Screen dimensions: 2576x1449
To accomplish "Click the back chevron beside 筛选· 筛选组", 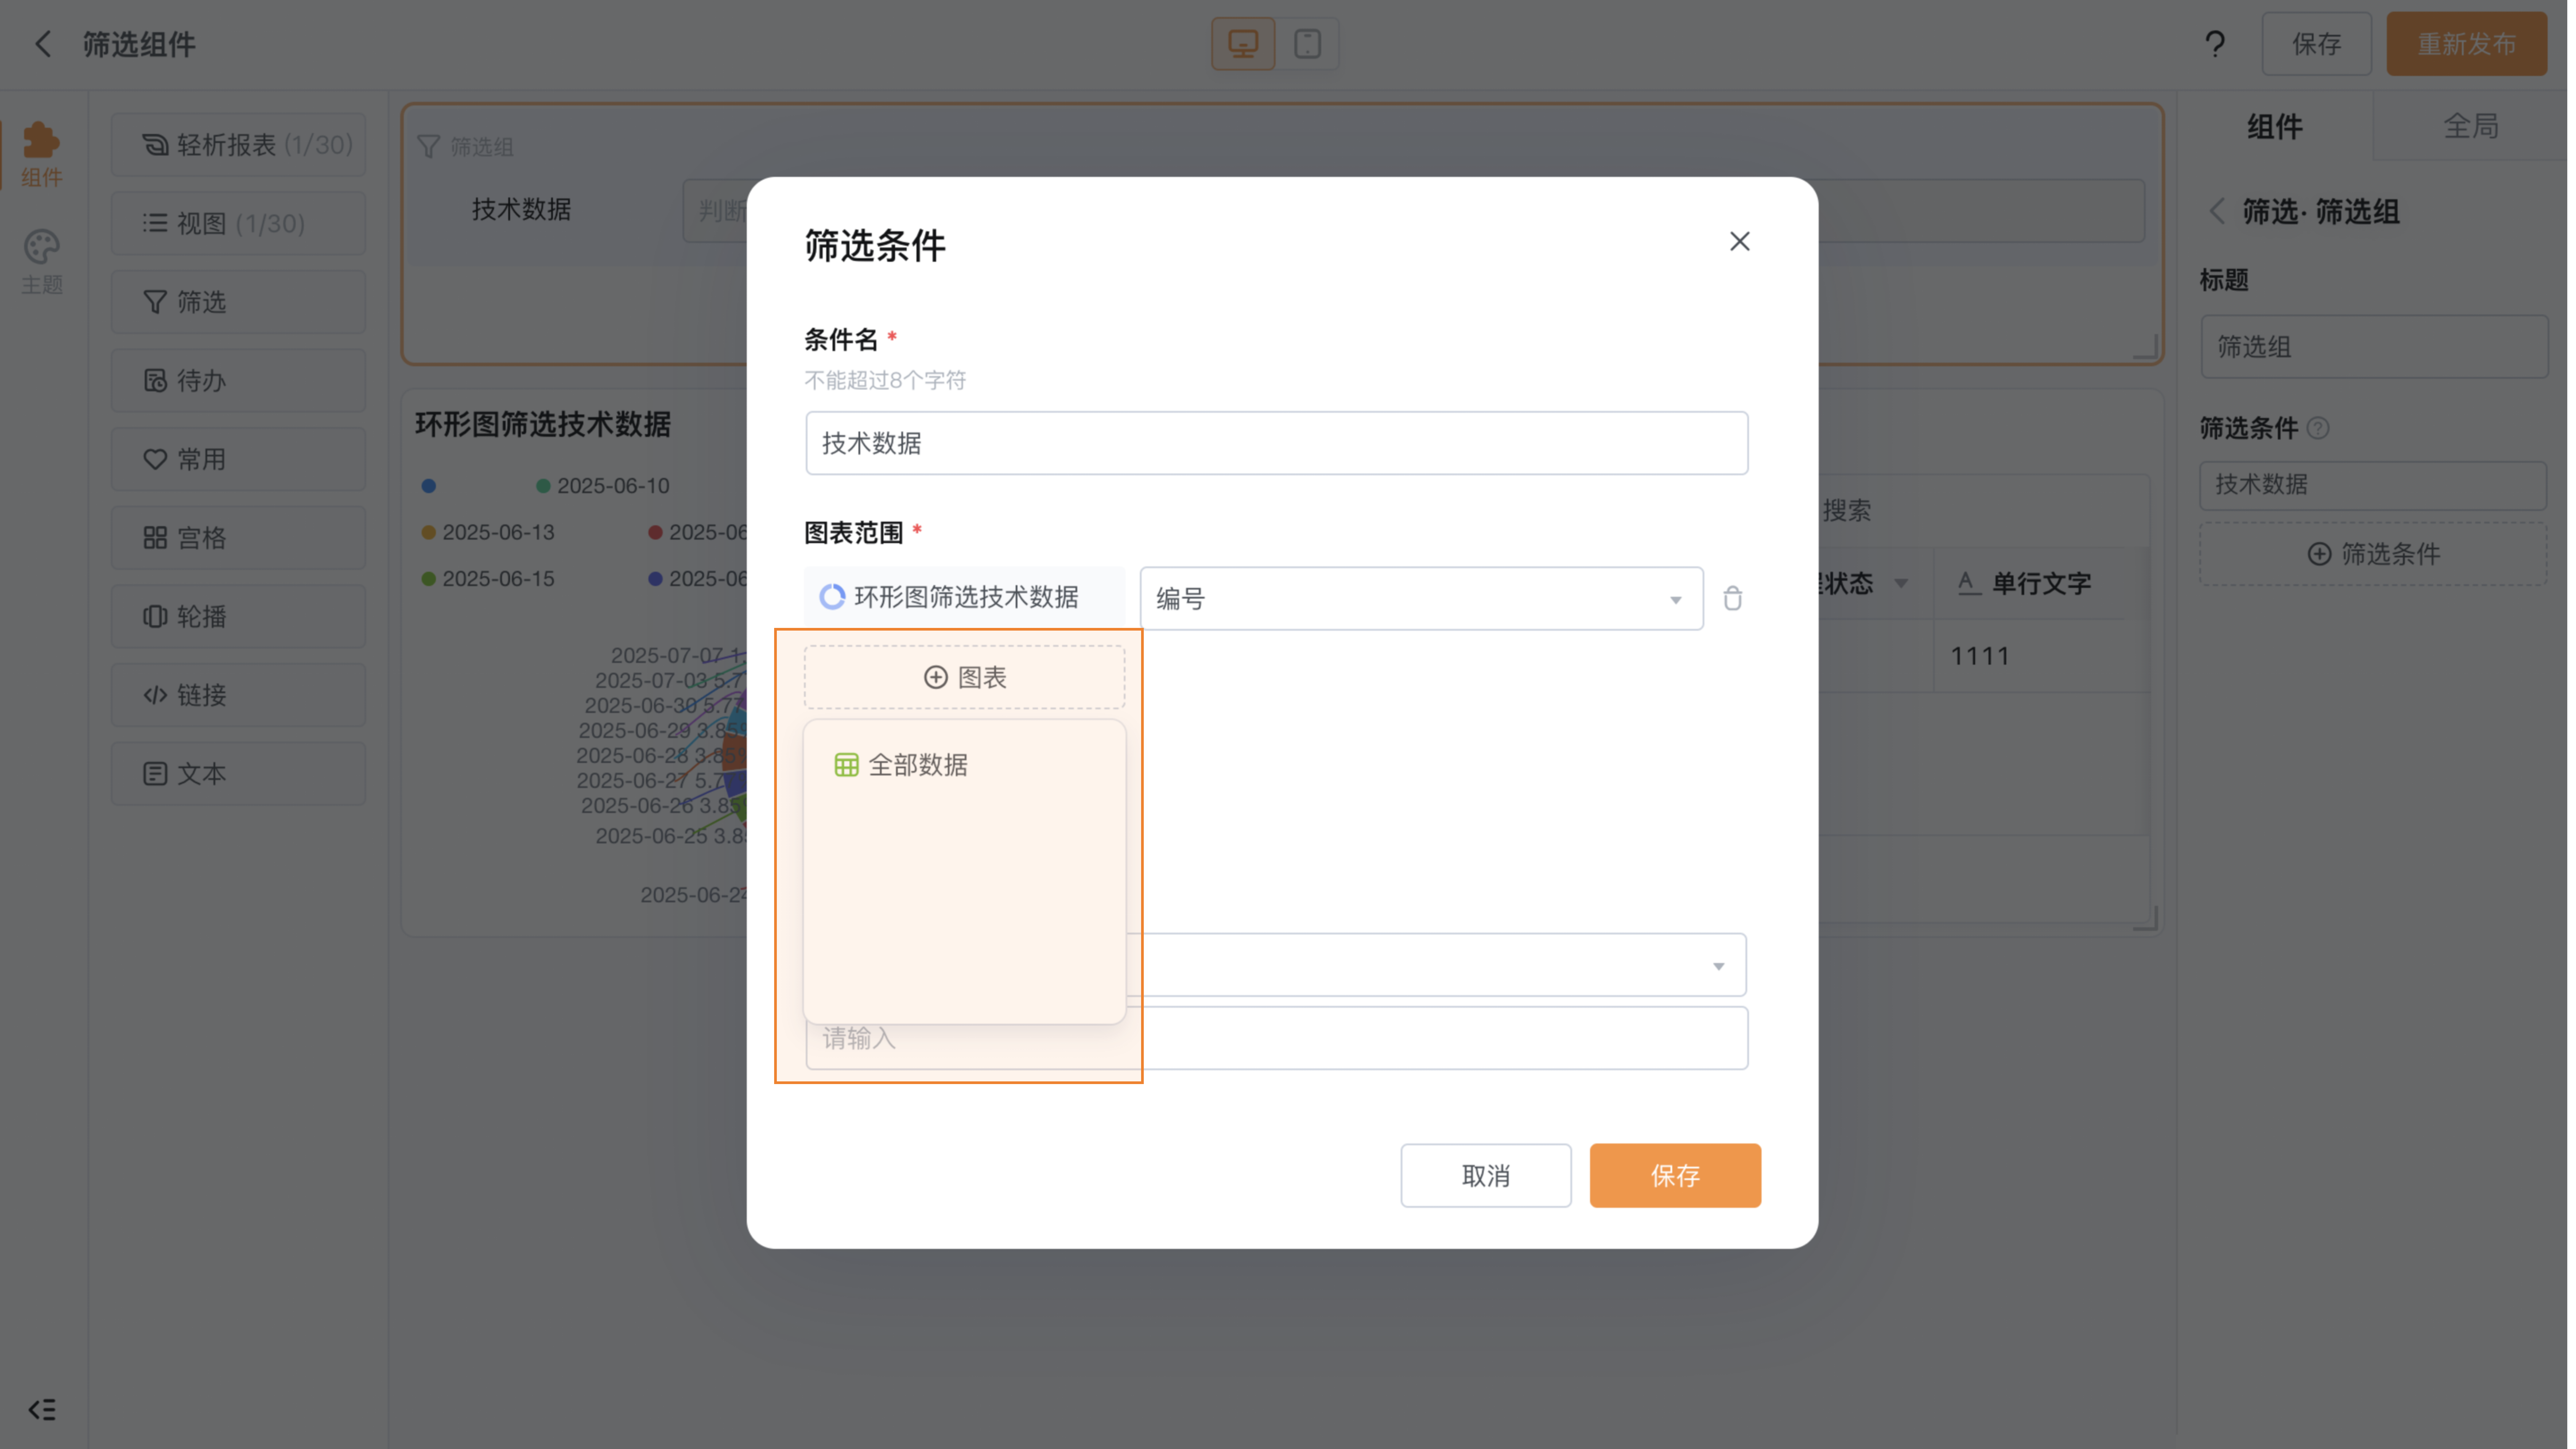I will click(2217, 211).
